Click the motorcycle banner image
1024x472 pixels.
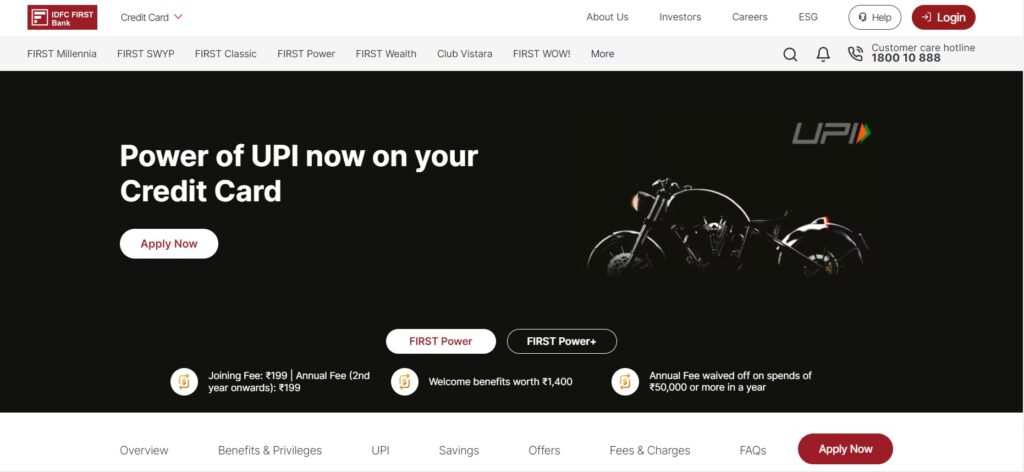click(x=727, y=226)
